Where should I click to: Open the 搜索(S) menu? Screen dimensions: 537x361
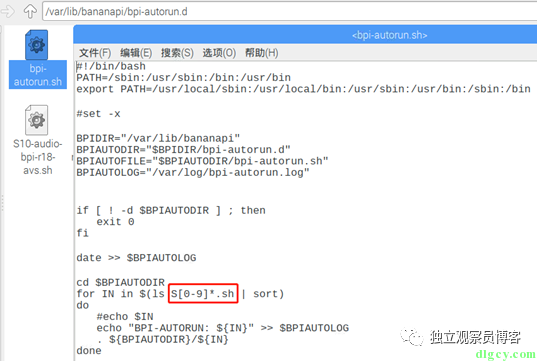pos(177,53)
